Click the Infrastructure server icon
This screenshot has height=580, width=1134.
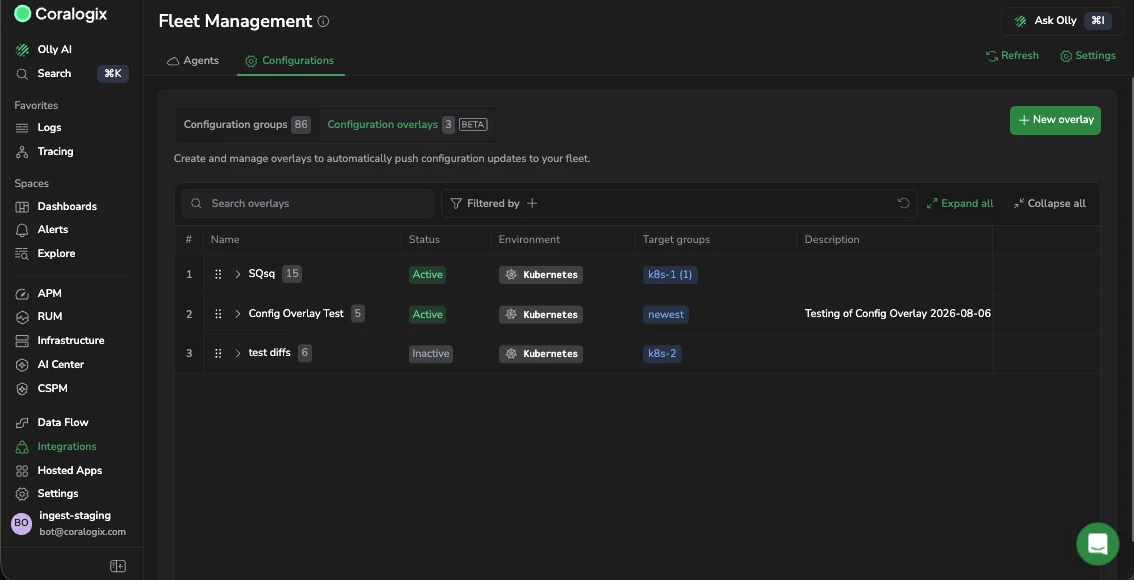(22, 341)
